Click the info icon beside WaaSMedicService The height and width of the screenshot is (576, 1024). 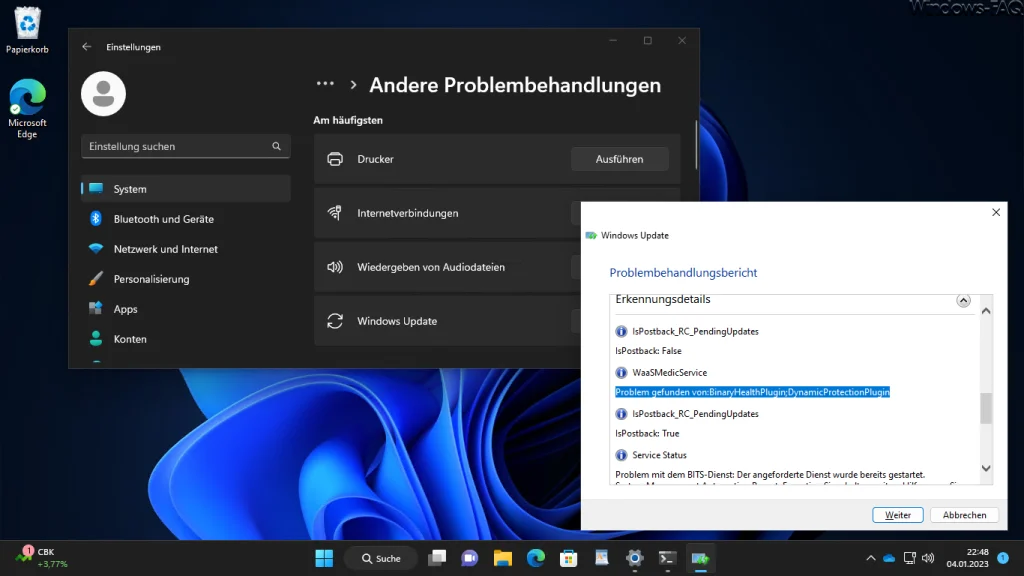(621, 372)
